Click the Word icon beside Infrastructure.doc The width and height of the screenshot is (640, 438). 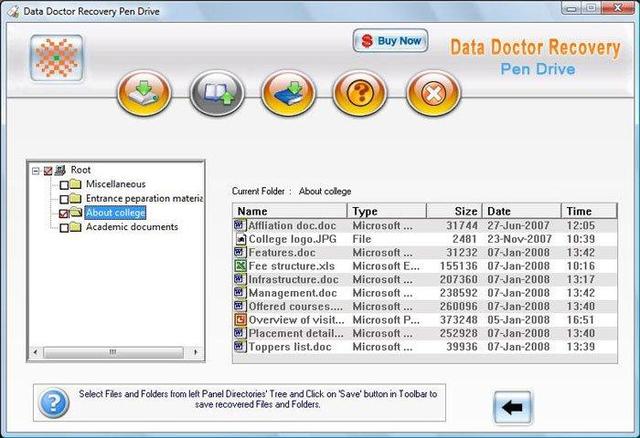click(240, 279)
